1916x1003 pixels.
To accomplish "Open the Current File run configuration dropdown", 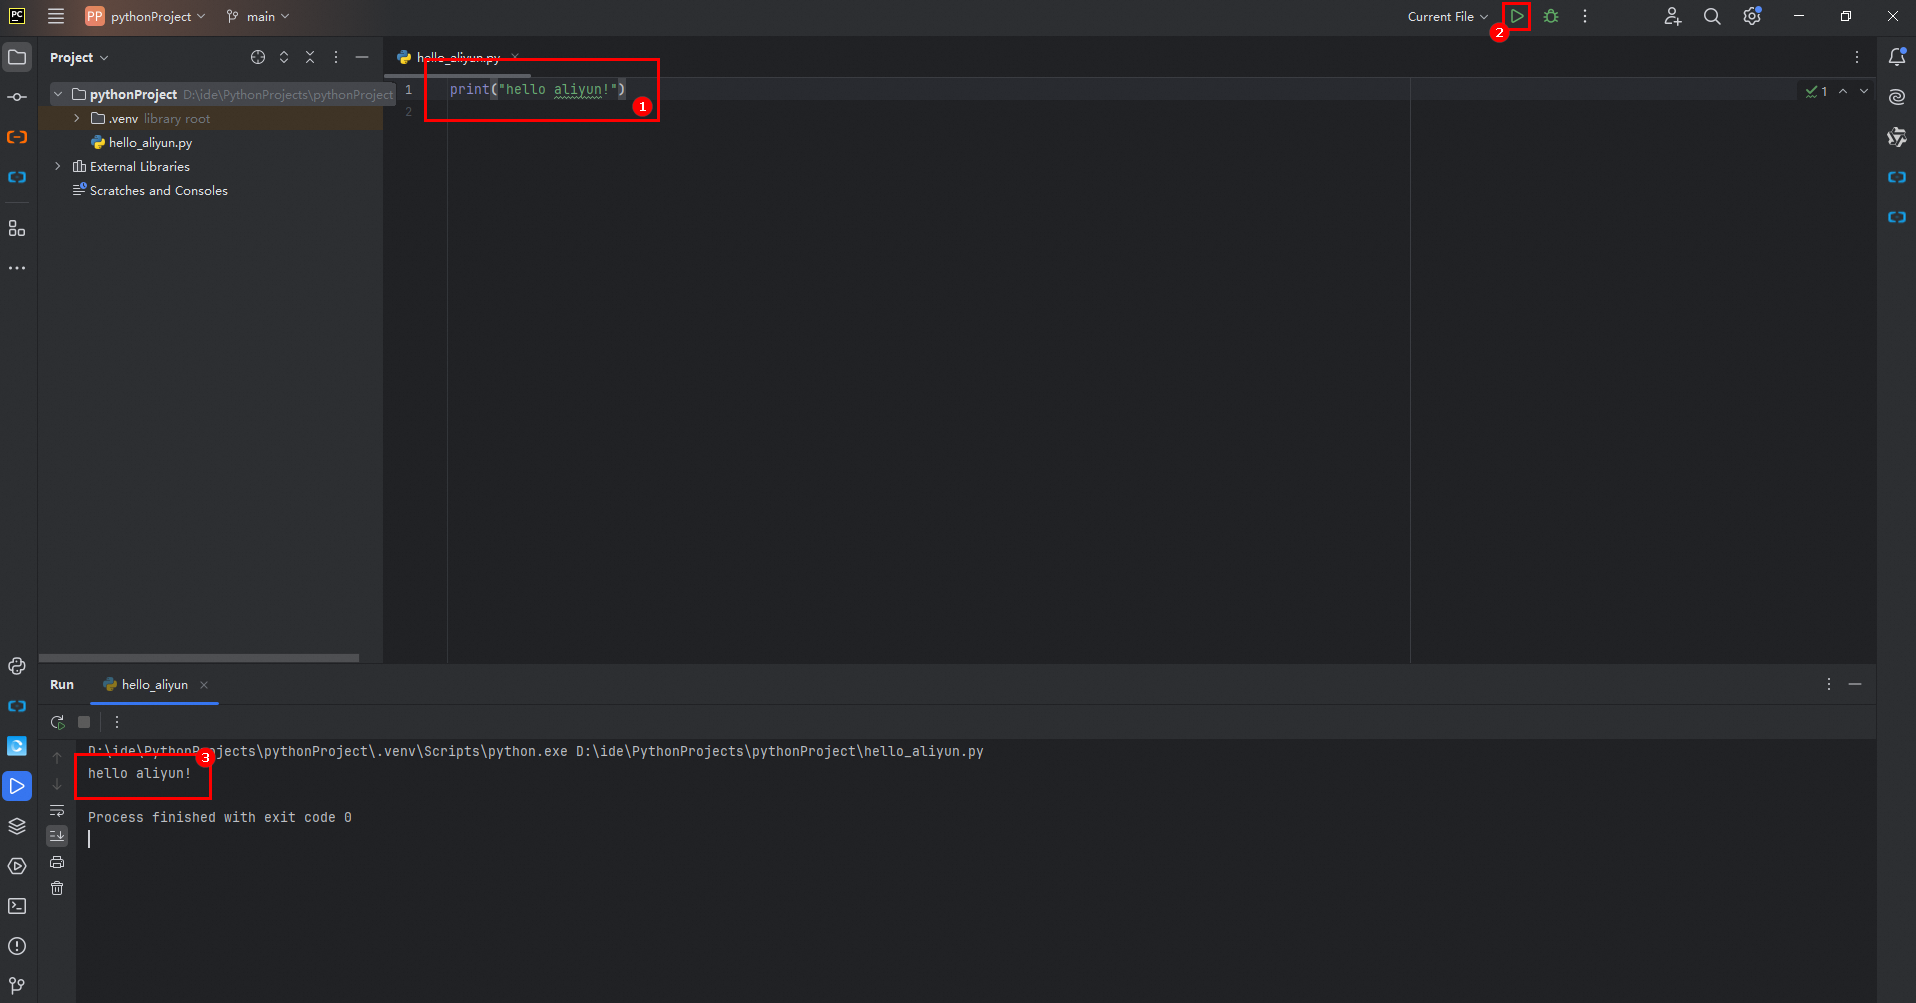I will click(1447, 16).
